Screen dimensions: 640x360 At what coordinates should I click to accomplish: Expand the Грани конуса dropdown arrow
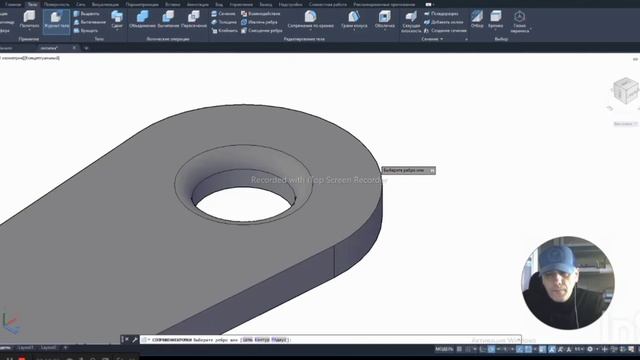pos(354,30)
